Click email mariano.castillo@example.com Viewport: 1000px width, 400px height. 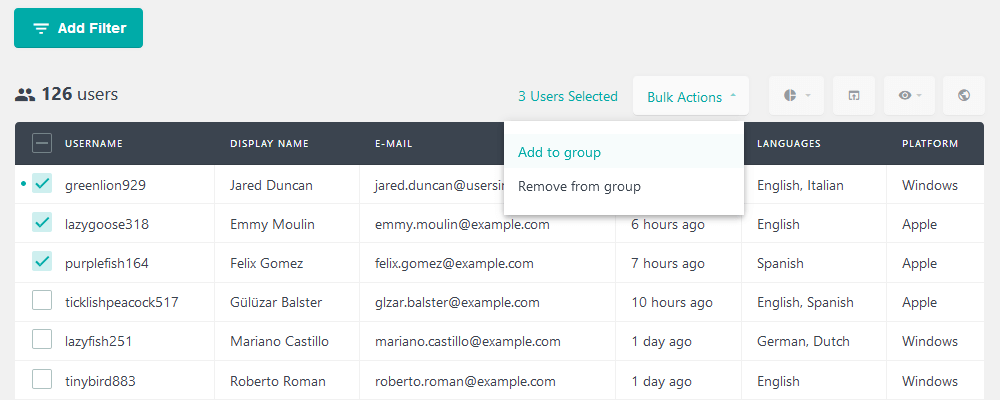(468, 342)
